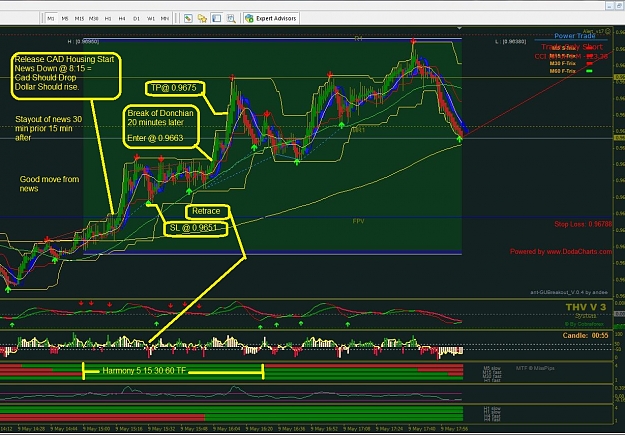Click the Stop Loss: 0.96788 label
This screenshot has height=435, width=625.
point(583,224)
